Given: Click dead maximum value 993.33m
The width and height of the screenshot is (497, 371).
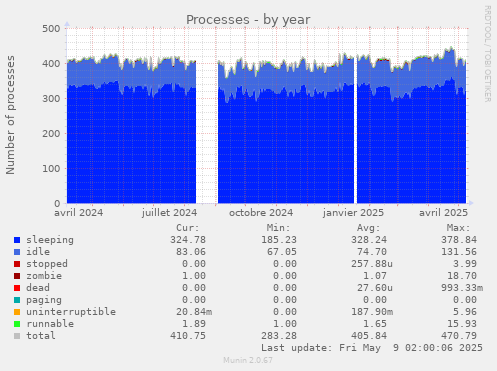Looking at the screenshot, I should pos(462,288).
